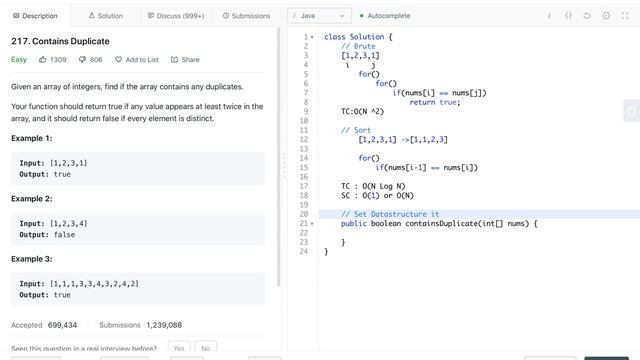Toggle the Autocomplete option

pos(384,16)
